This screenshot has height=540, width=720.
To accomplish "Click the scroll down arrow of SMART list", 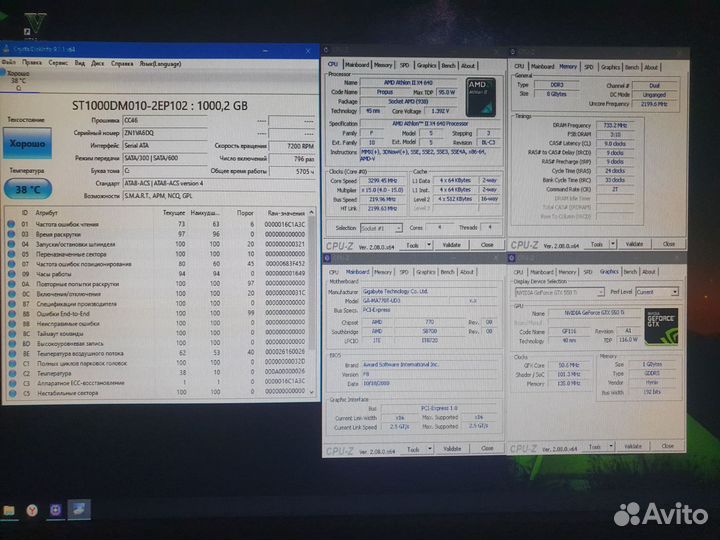I will click(x=312, y=393).
